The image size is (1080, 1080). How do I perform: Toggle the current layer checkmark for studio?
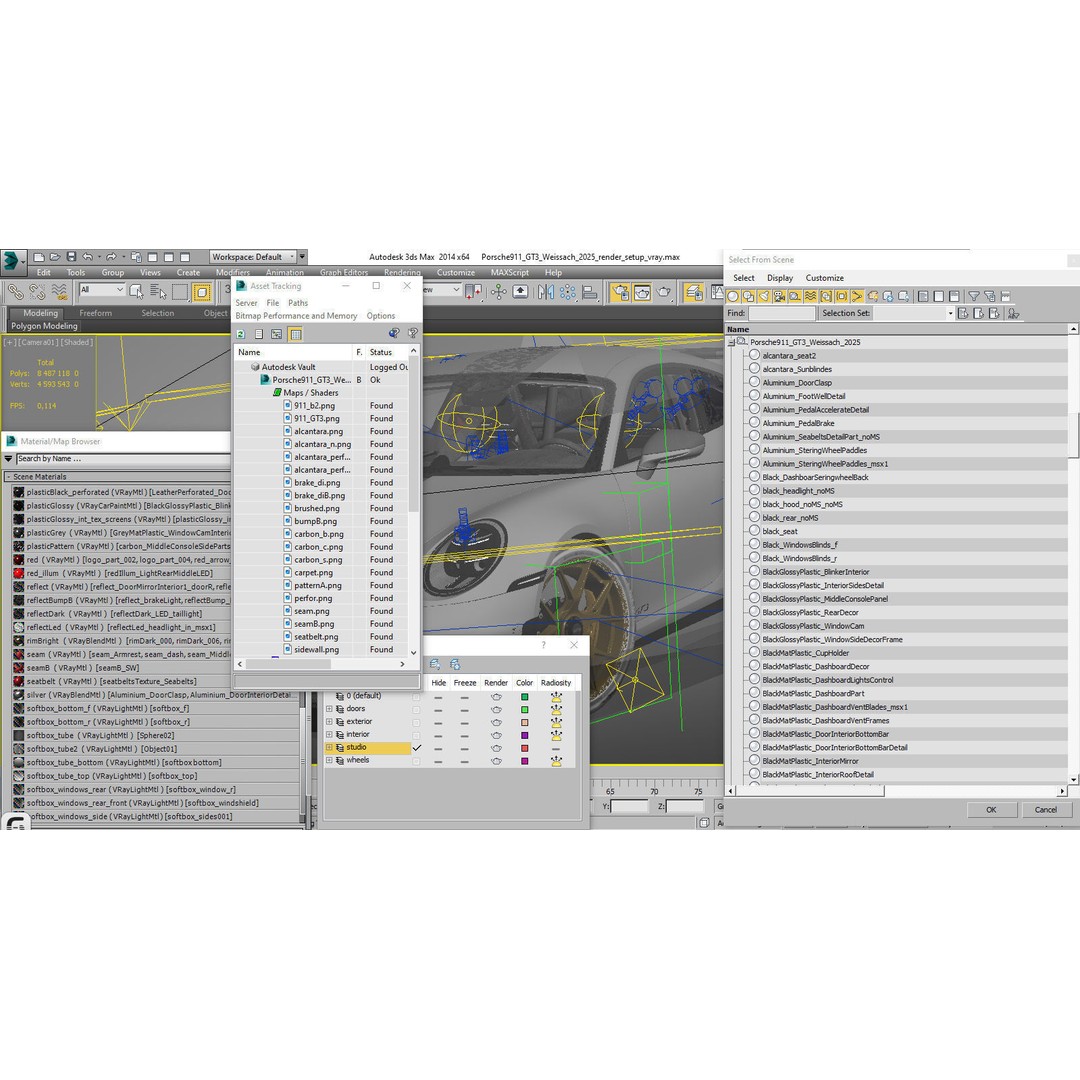coord(416,748)
